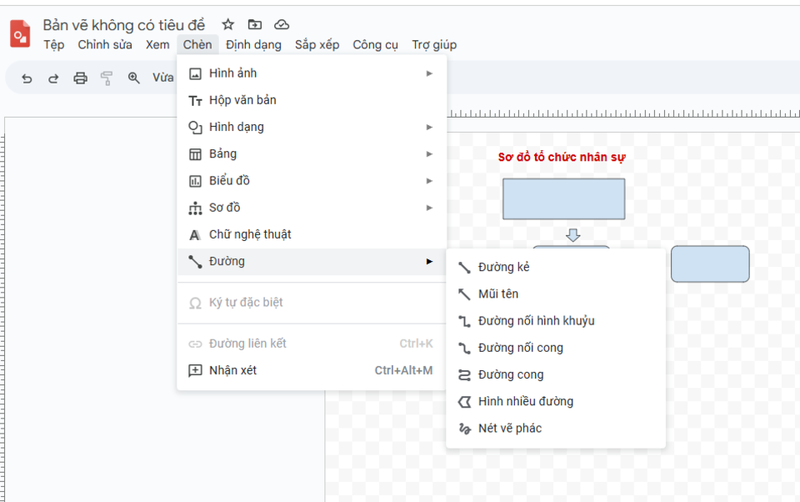Image resolution: width=800 pixels, height=502 pixels.
Task: Click the Mũi tên arrow icon
Action: pyautogui.click(x=464, y=294)
